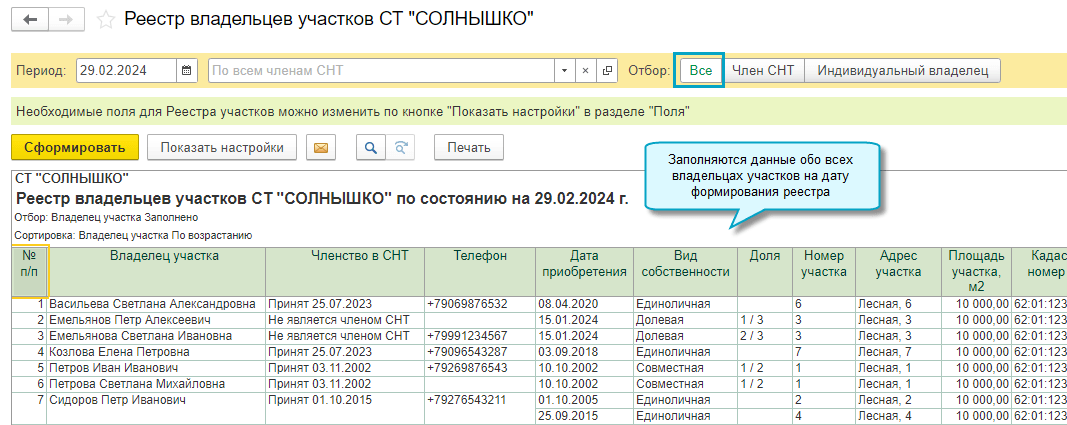
Task: Open search with the magnifier icon
Action: [372, 148]
